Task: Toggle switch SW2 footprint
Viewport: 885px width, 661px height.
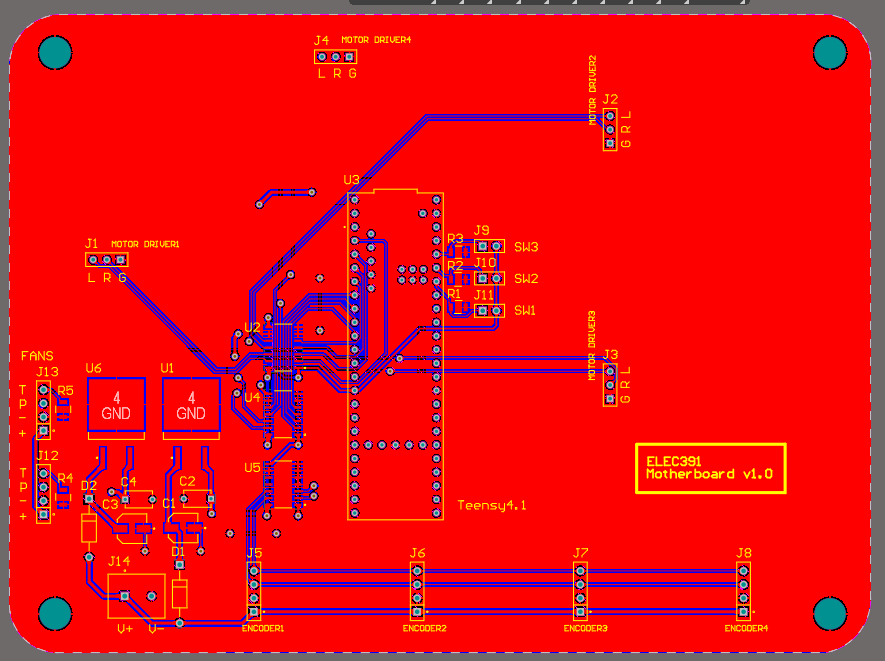Action: click(x=487, y=278)
